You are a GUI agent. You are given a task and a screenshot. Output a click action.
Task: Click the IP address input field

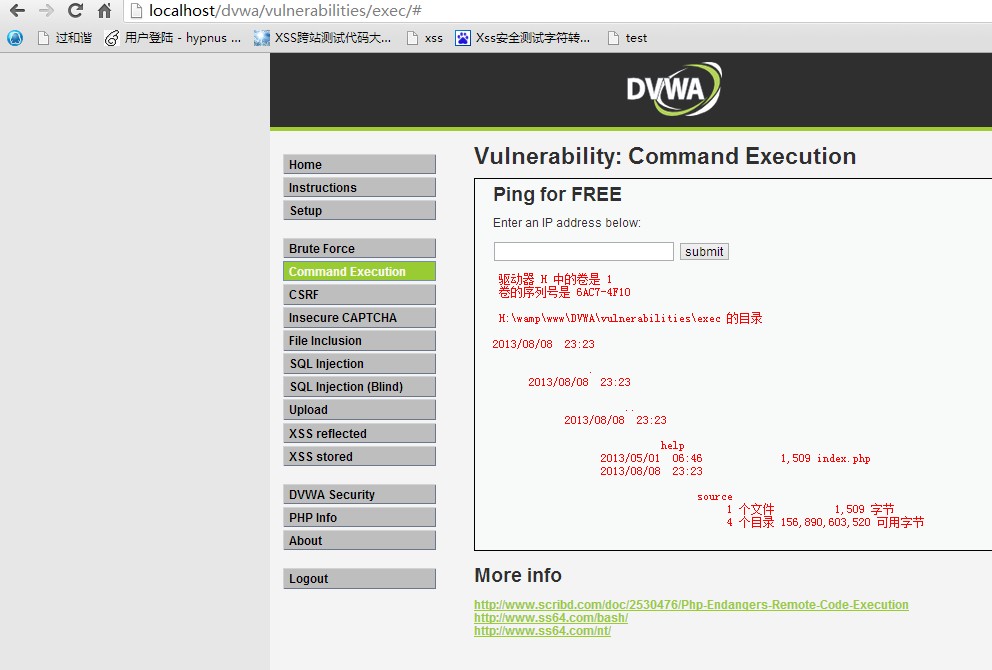point(583,251)
